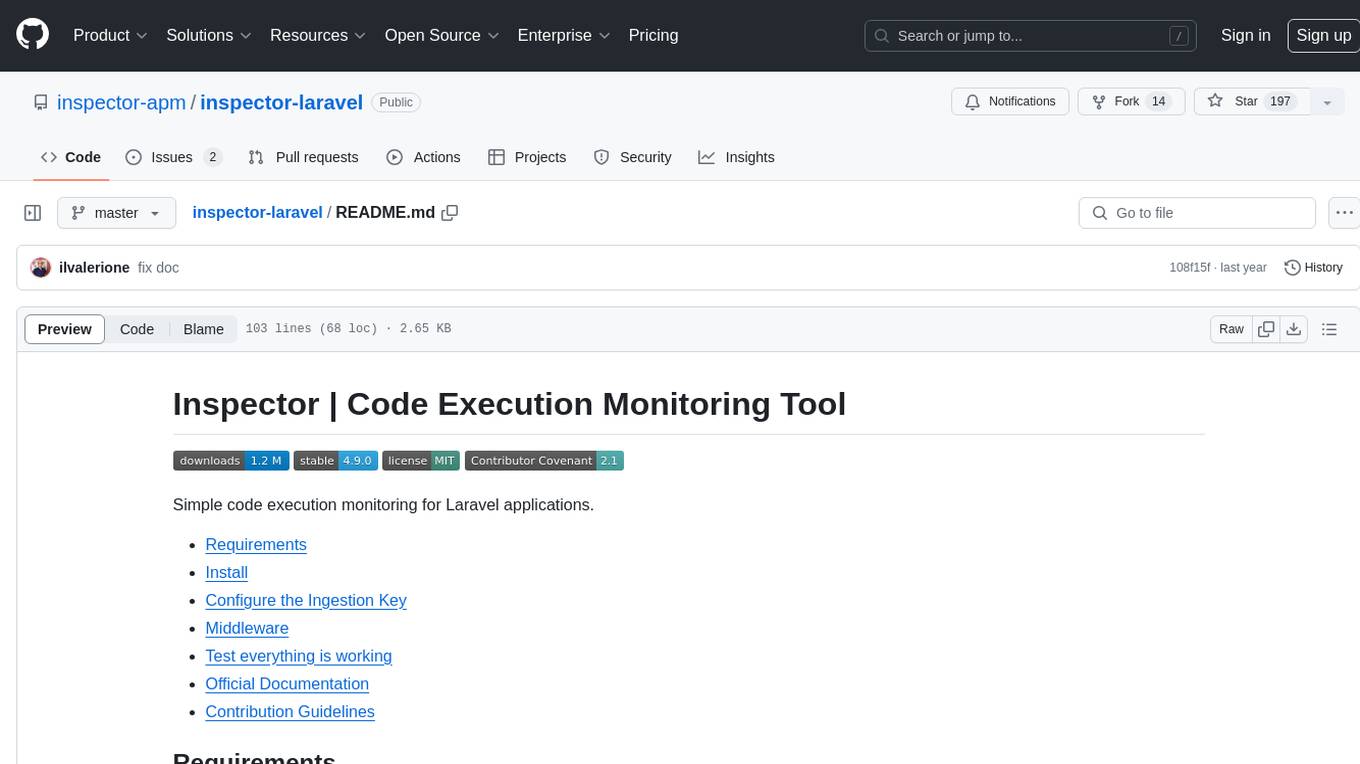Click the Sign in link
Screen dimensions: 1360x764
pos(1245,35)
